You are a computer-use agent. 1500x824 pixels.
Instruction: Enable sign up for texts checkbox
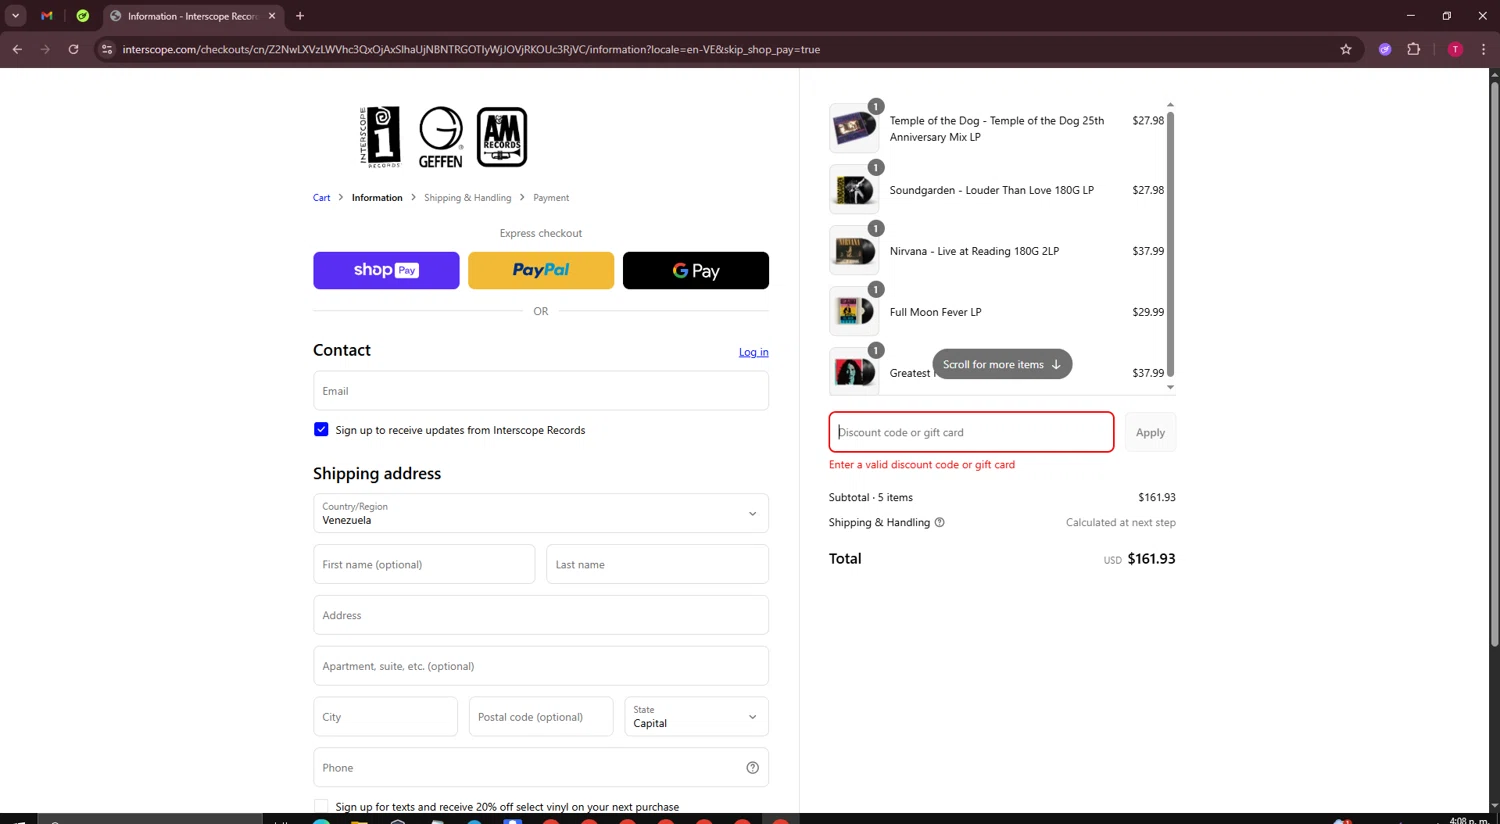point(321,806)
